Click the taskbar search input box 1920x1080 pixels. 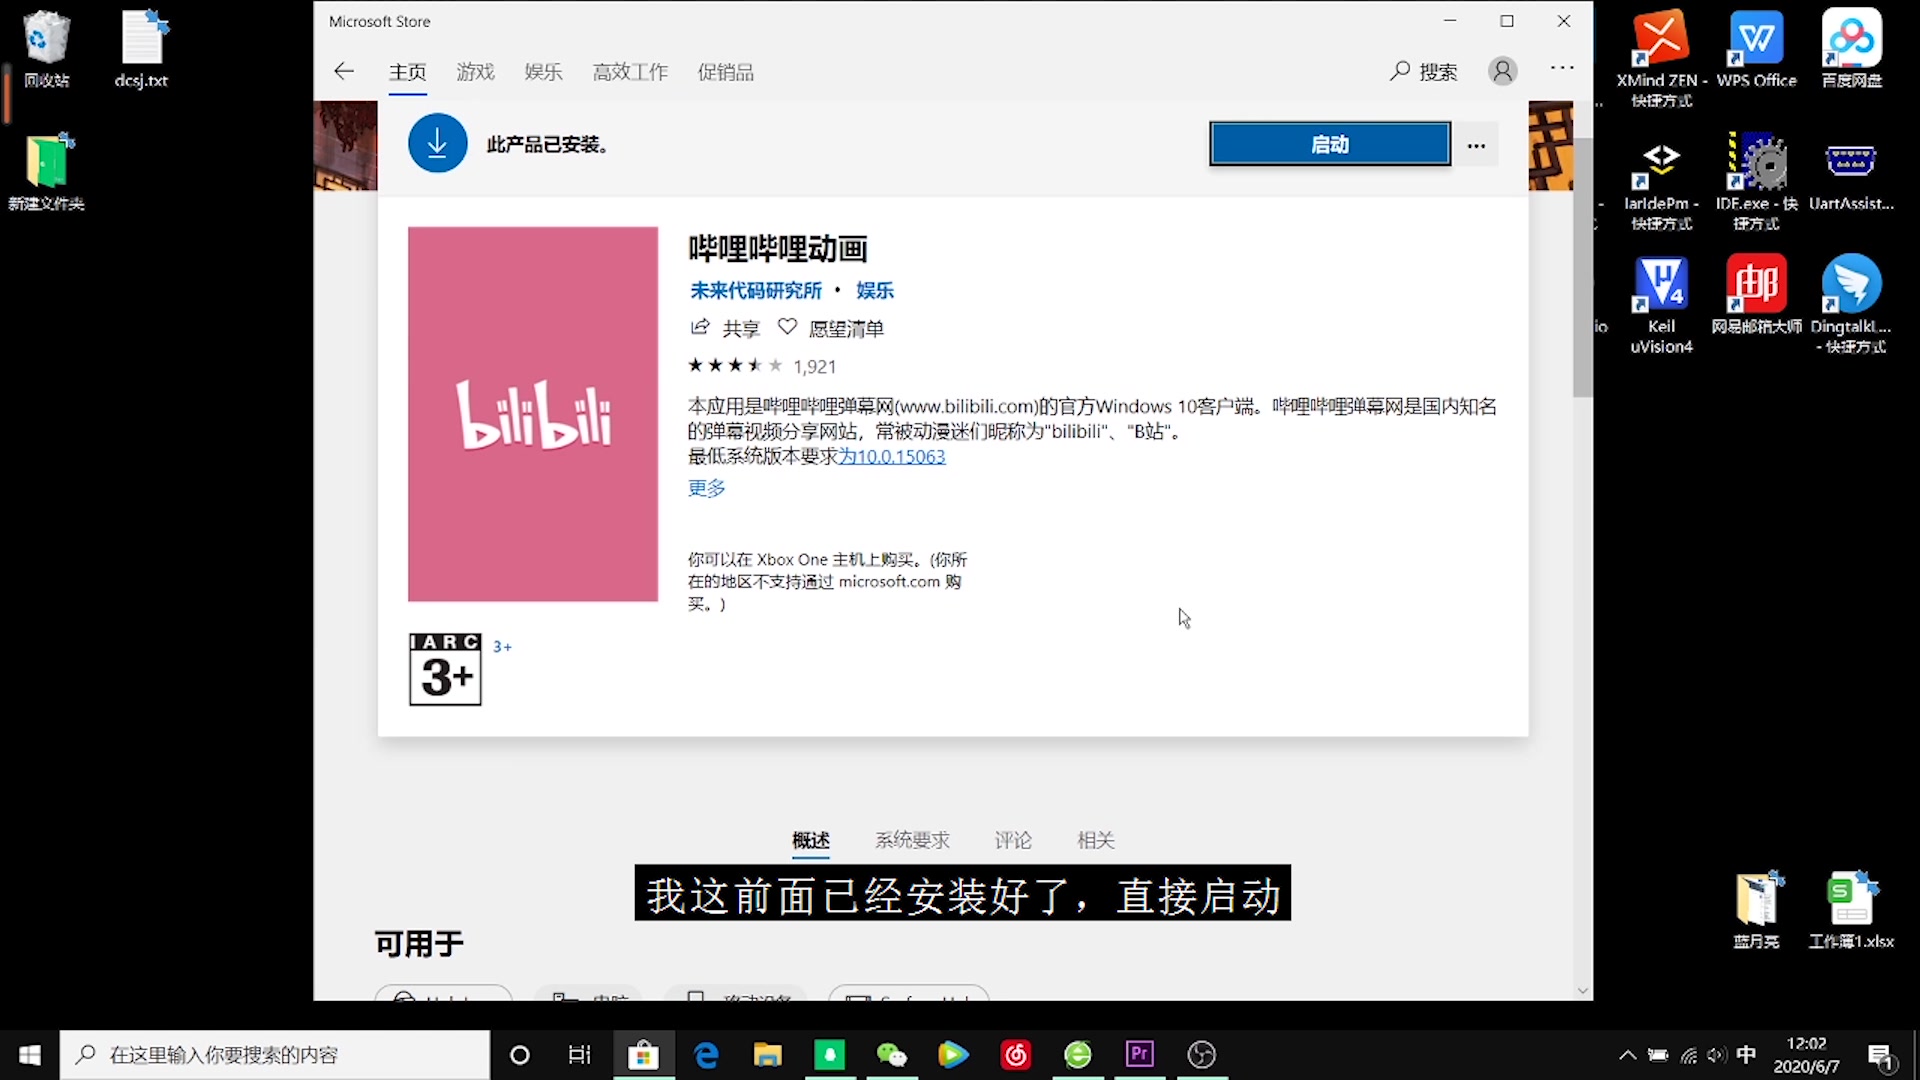[275, 1055]
